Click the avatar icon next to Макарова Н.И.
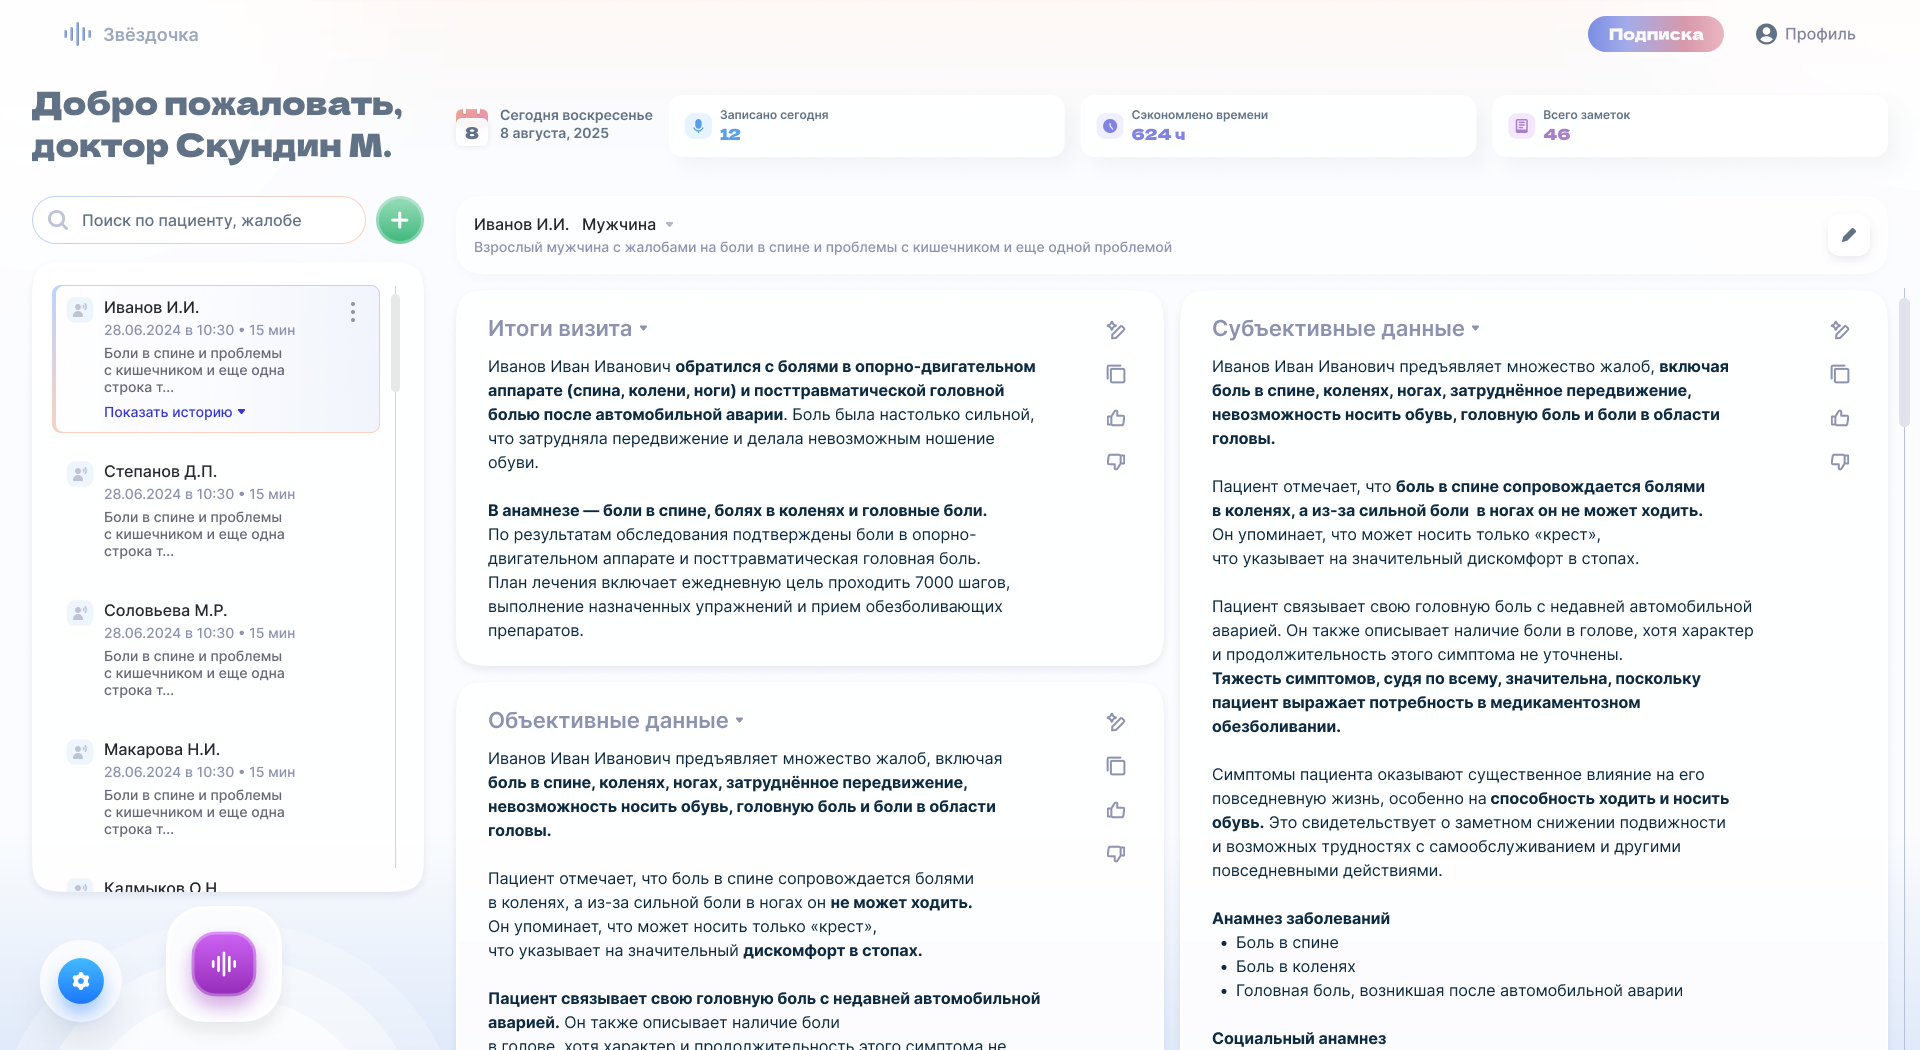 [79, 751]
